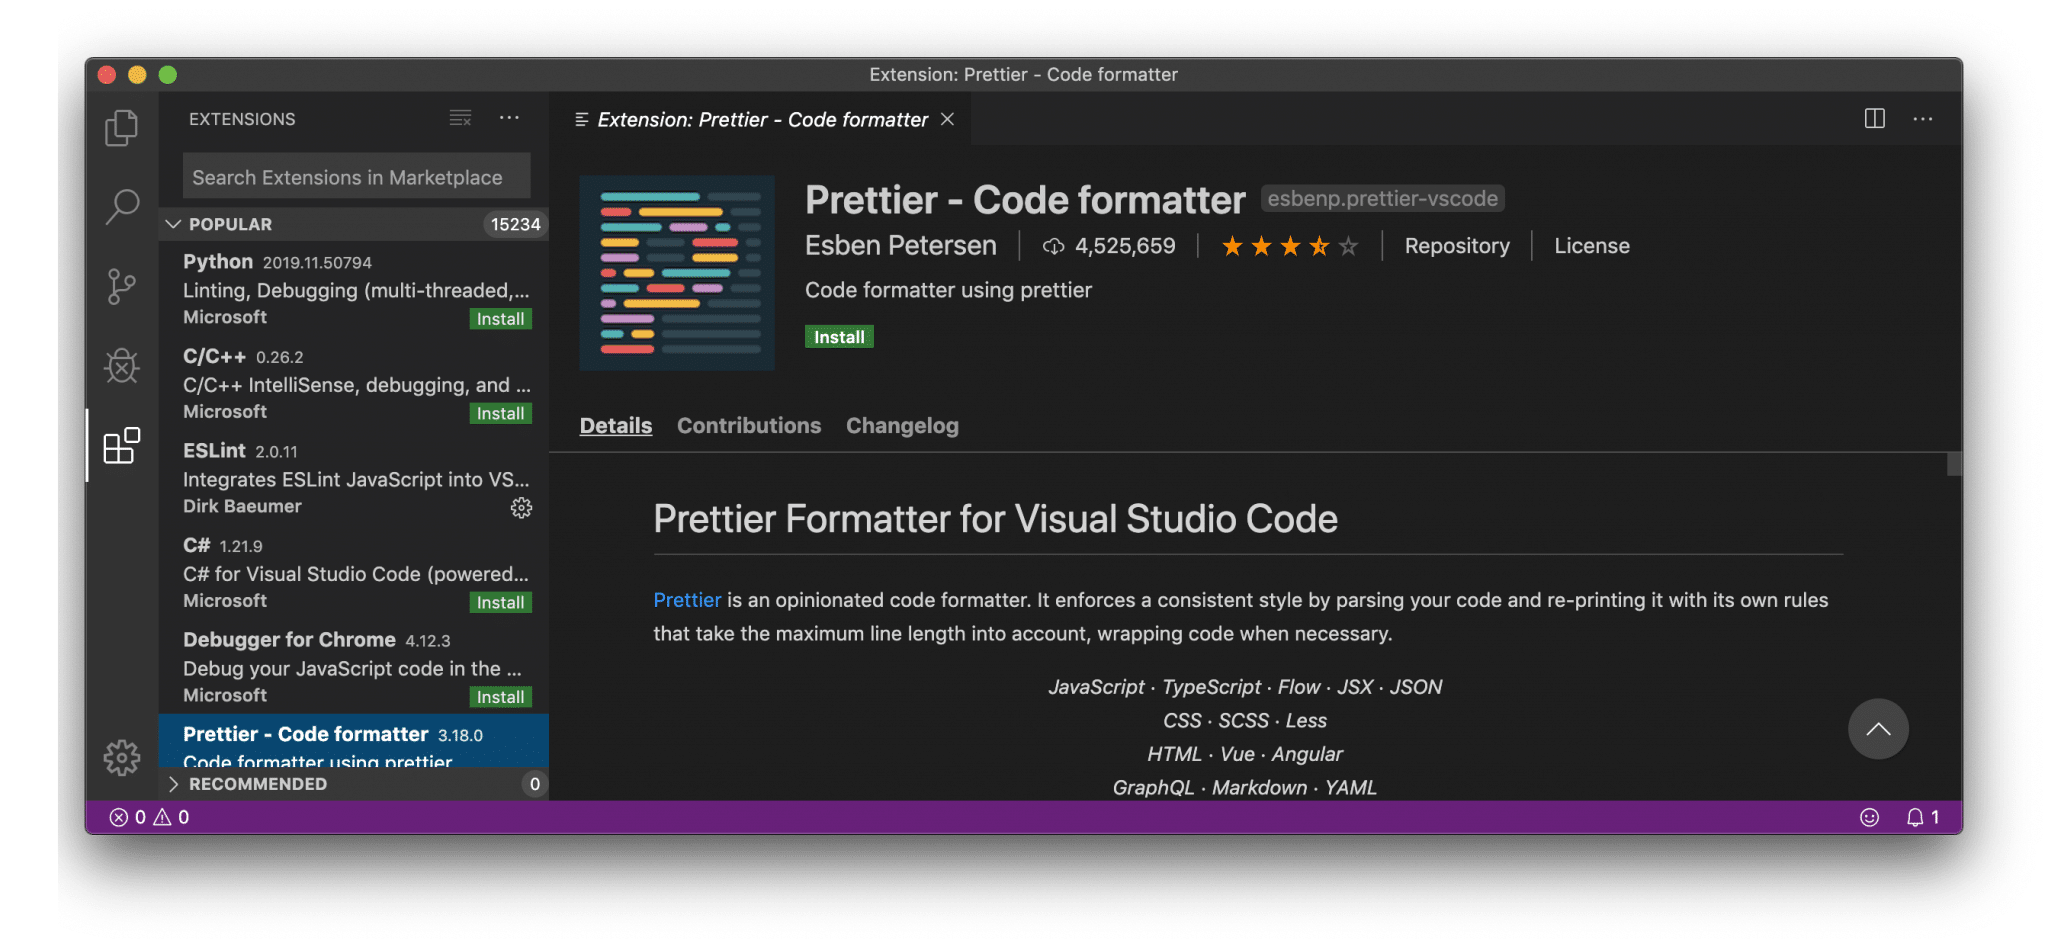Open More Actions menu in Extensions panel
This screenshot has height=947, width=2048.
pyautogui.click(x=510, y=118)
